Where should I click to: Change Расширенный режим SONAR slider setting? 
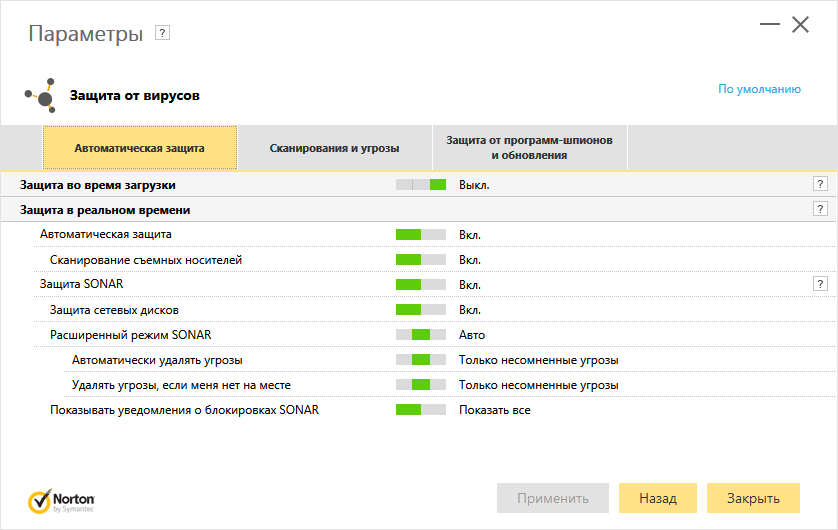(x=420, y=335)
